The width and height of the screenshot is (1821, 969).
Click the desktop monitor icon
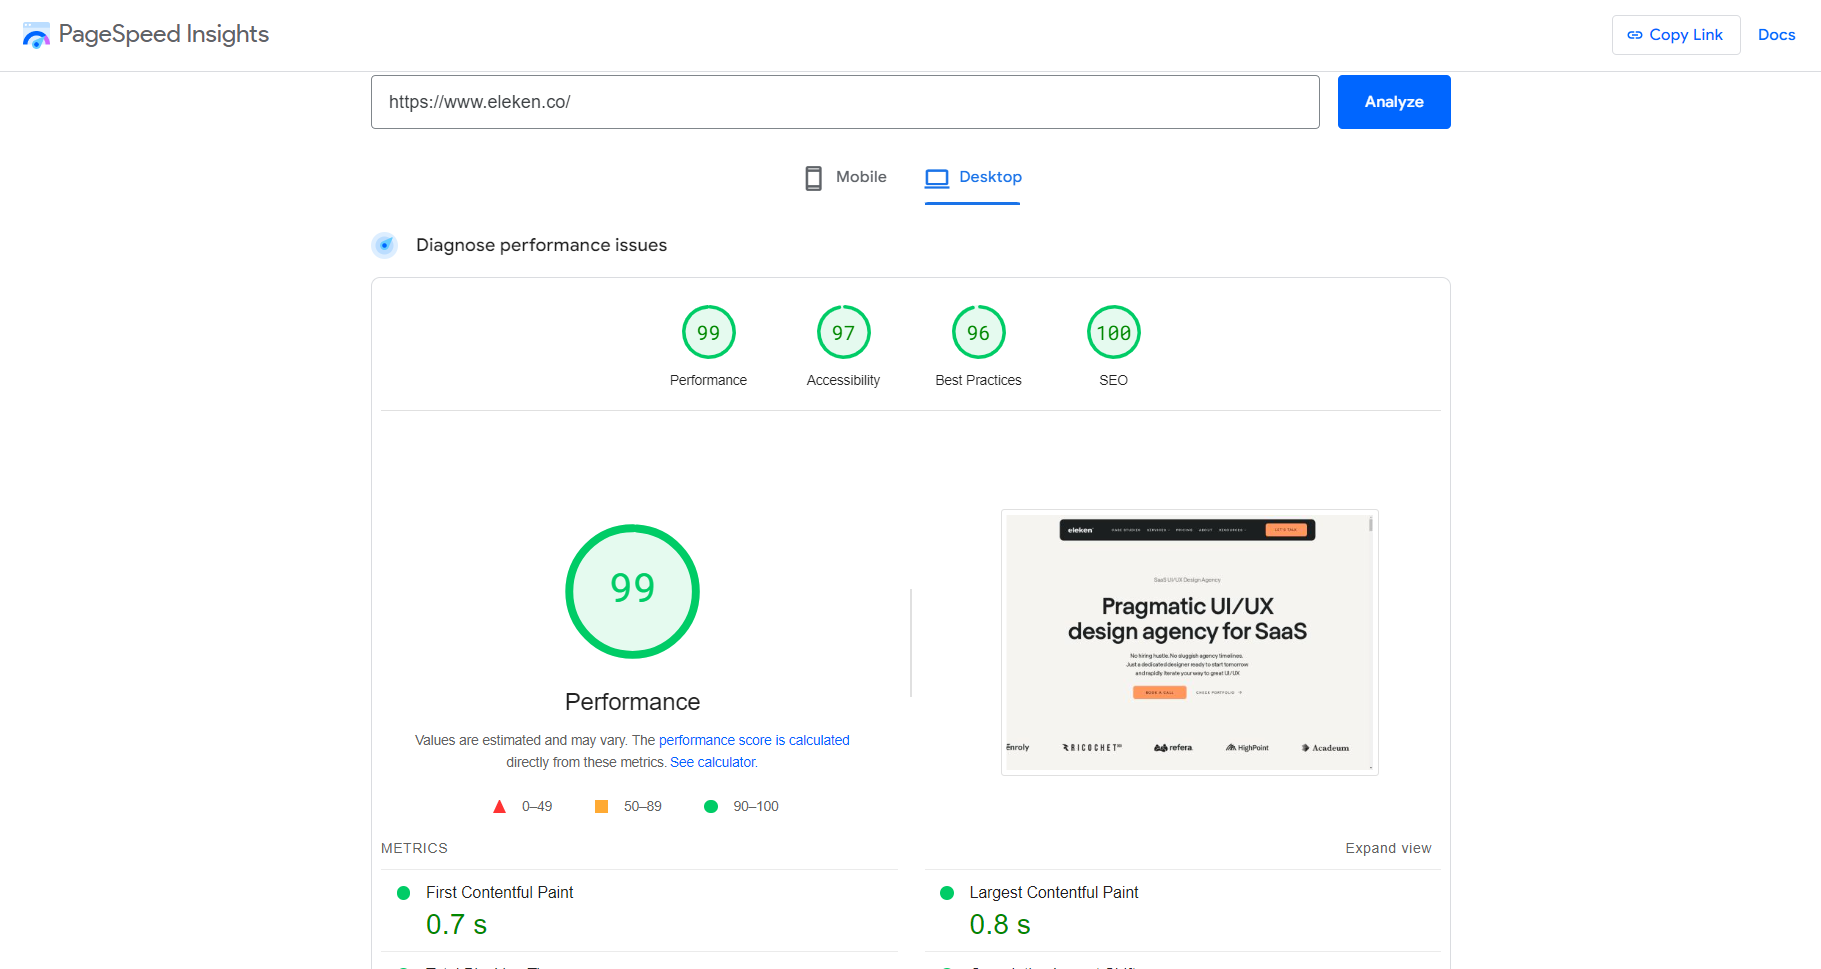click(x=937, y=178)
